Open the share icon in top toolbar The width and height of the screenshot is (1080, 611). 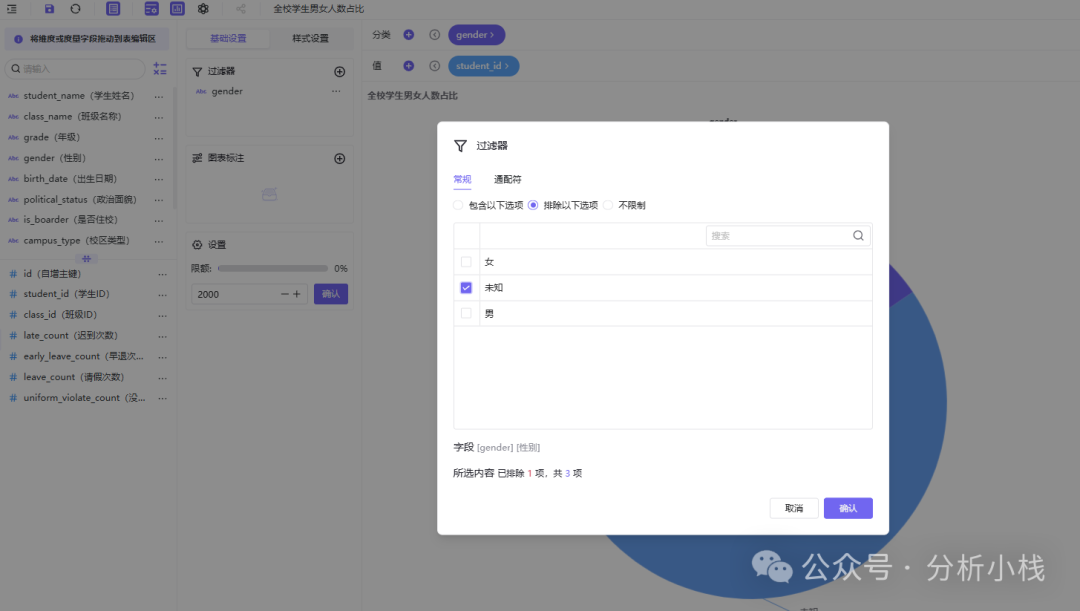click(240, 9)
